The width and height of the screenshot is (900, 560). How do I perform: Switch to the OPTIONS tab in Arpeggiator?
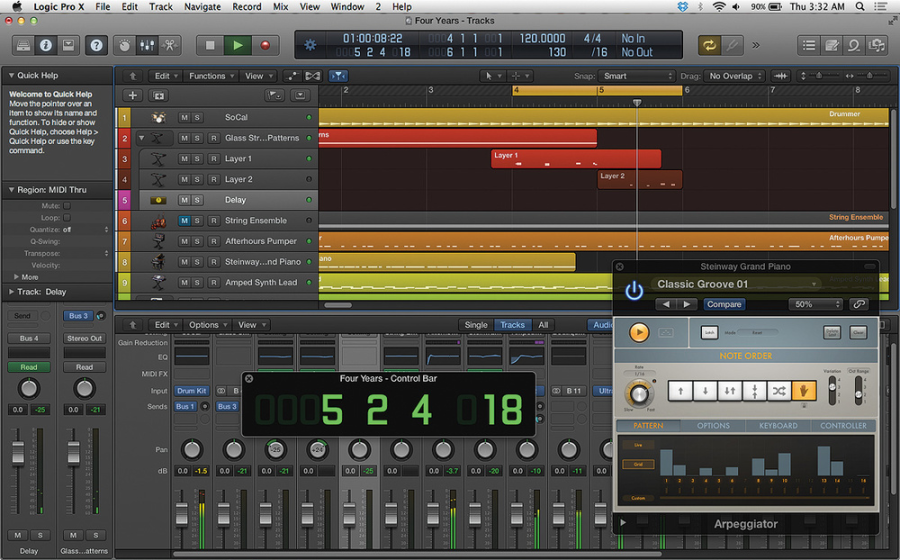tap(713, 426)
